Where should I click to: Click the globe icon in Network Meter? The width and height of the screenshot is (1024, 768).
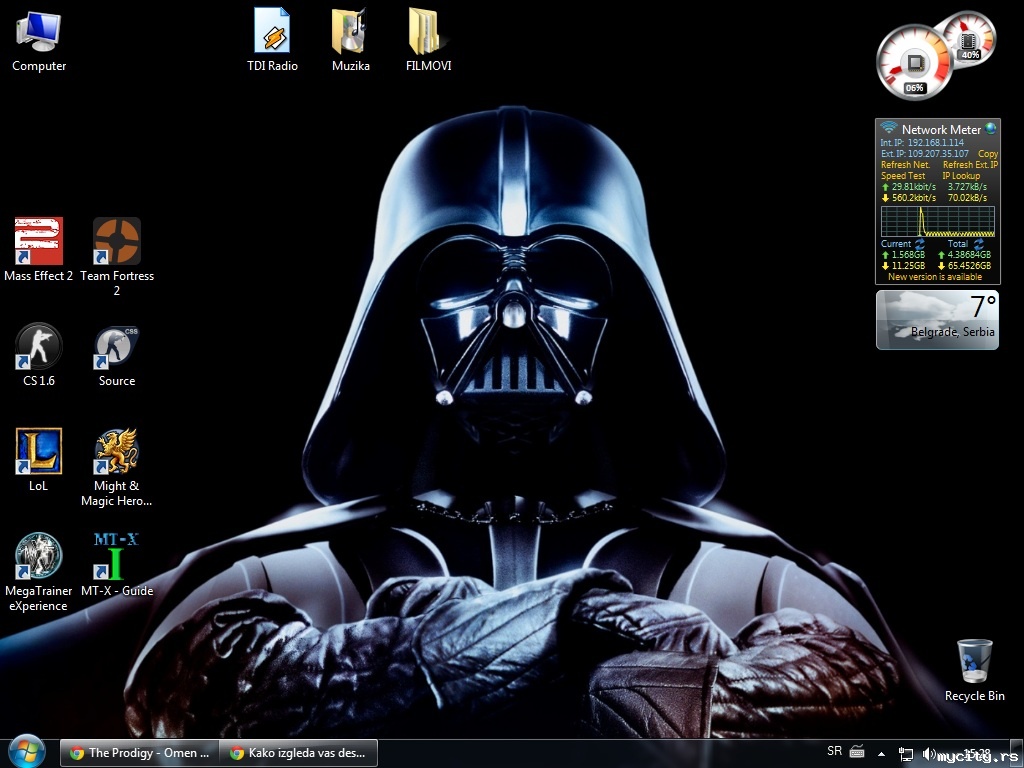pyautogui.click(x=991, y=128)
